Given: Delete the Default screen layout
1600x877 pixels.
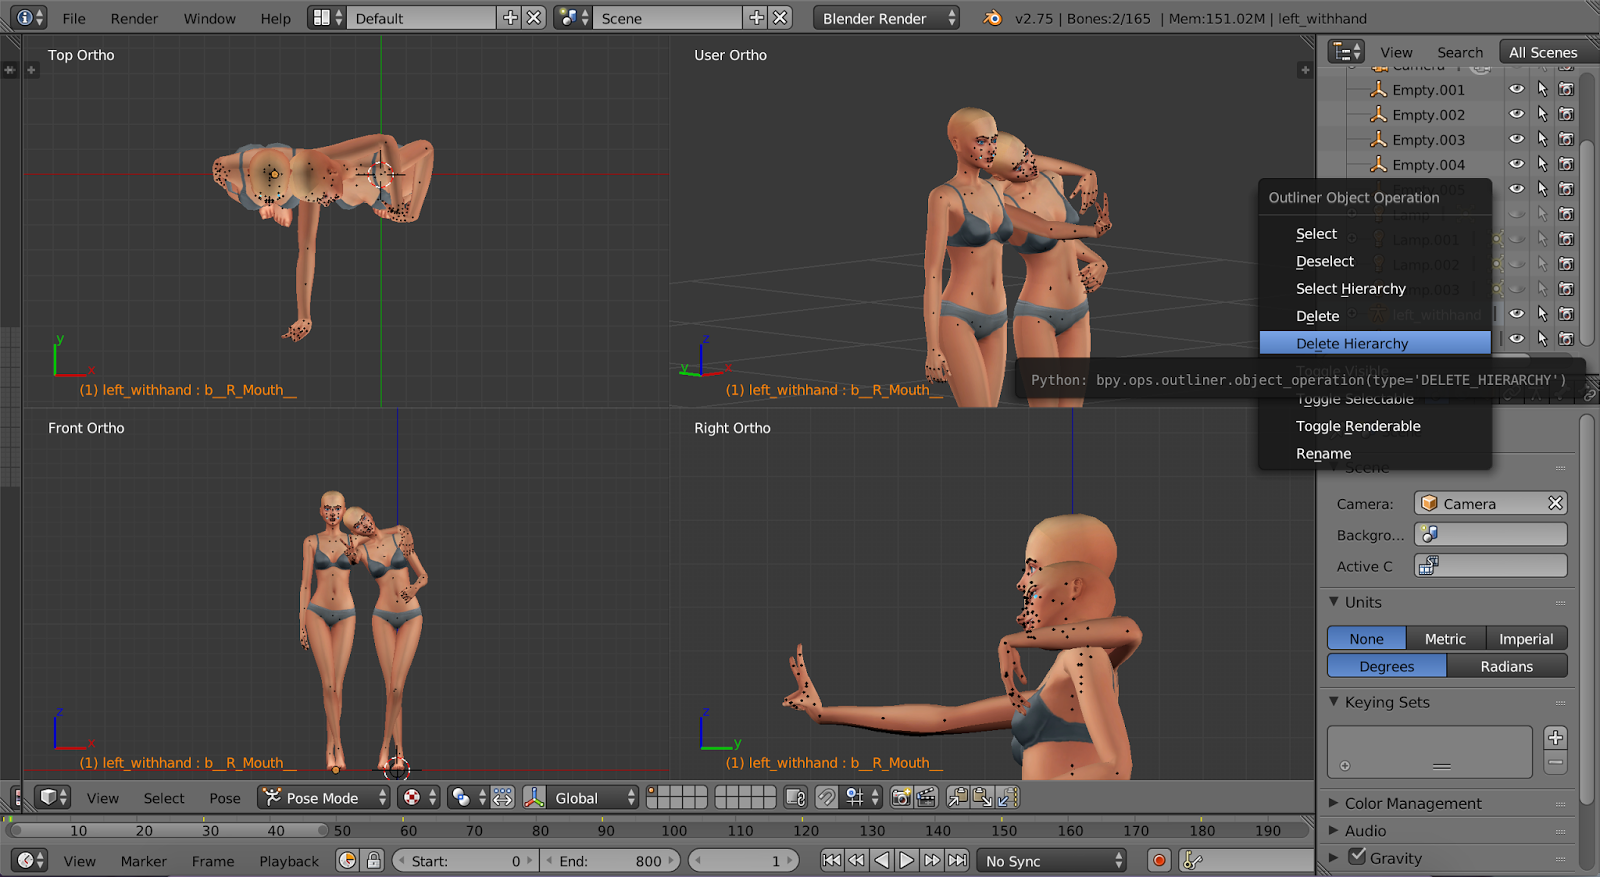Looking at the screenshot, I should pos(534,18).
